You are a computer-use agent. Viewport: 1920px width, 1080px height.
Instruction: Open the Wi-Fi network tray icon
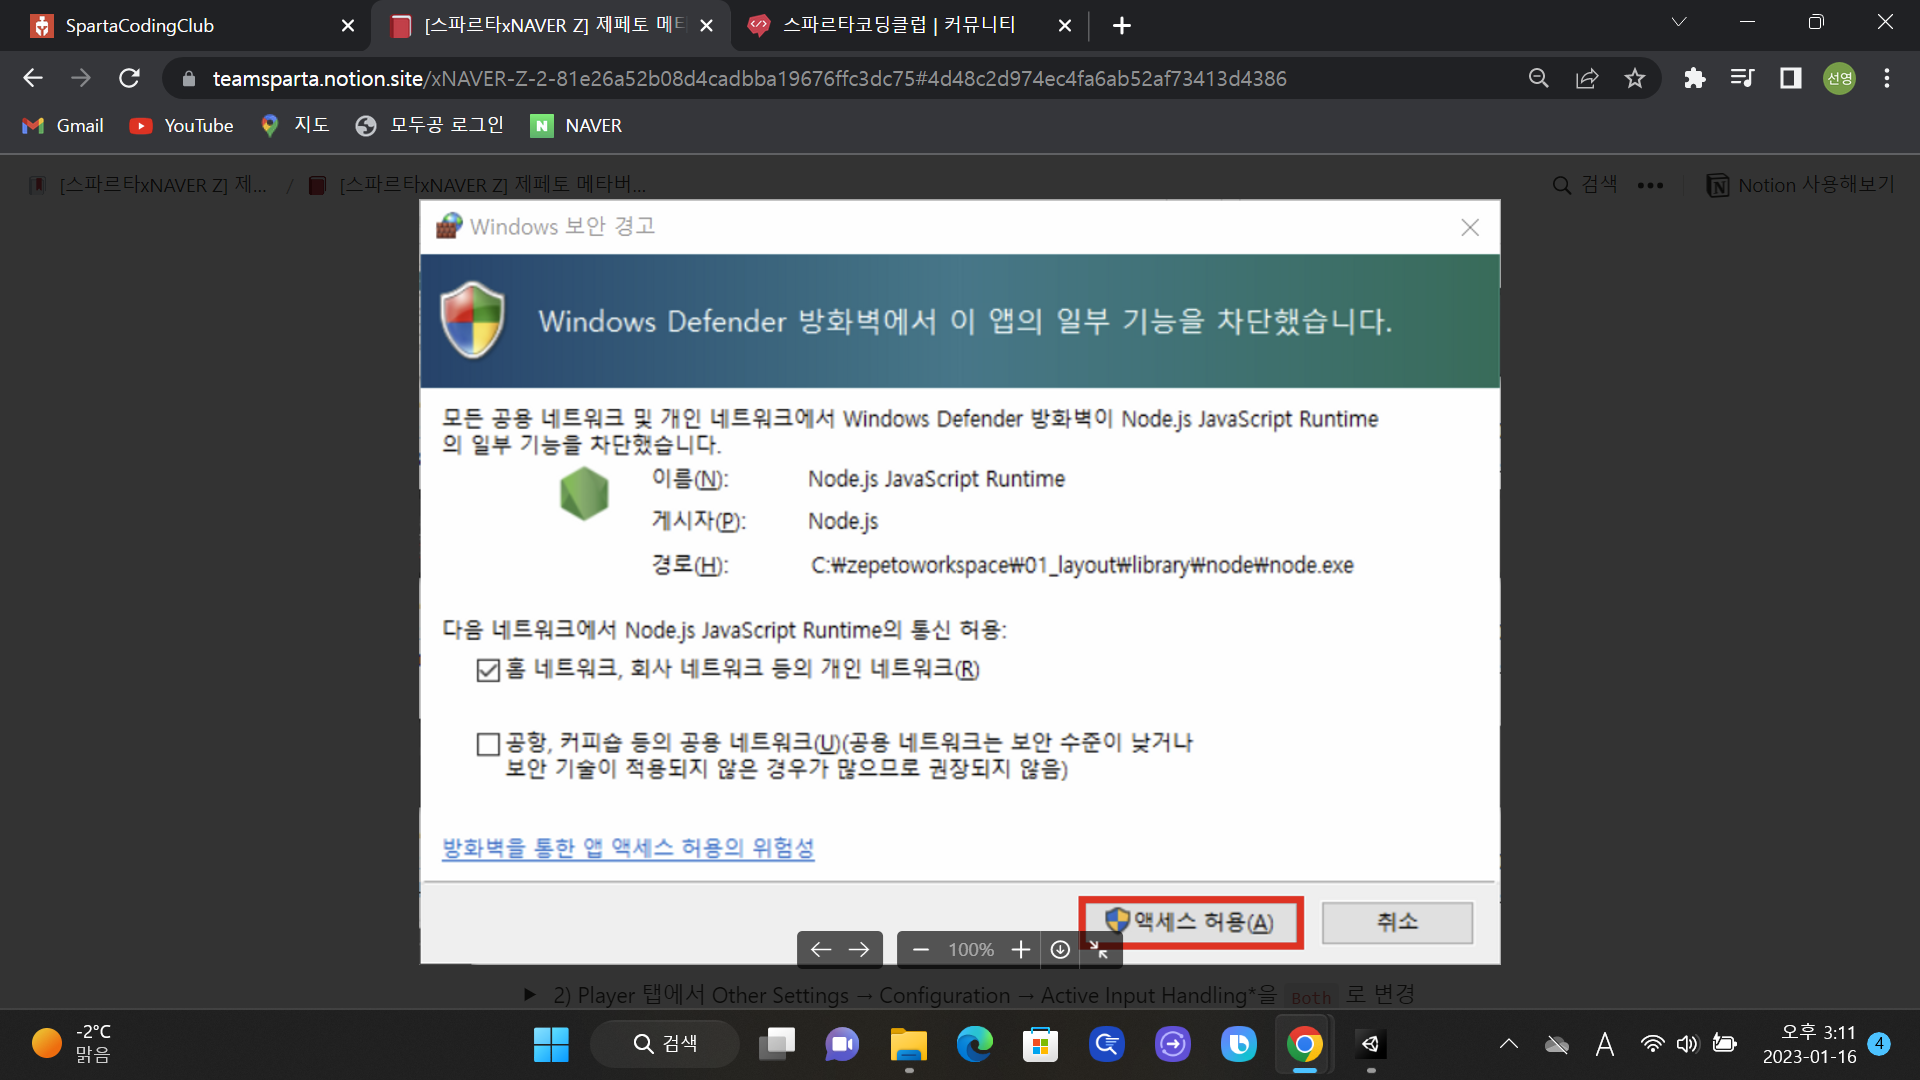(x=1652, y=1045)
